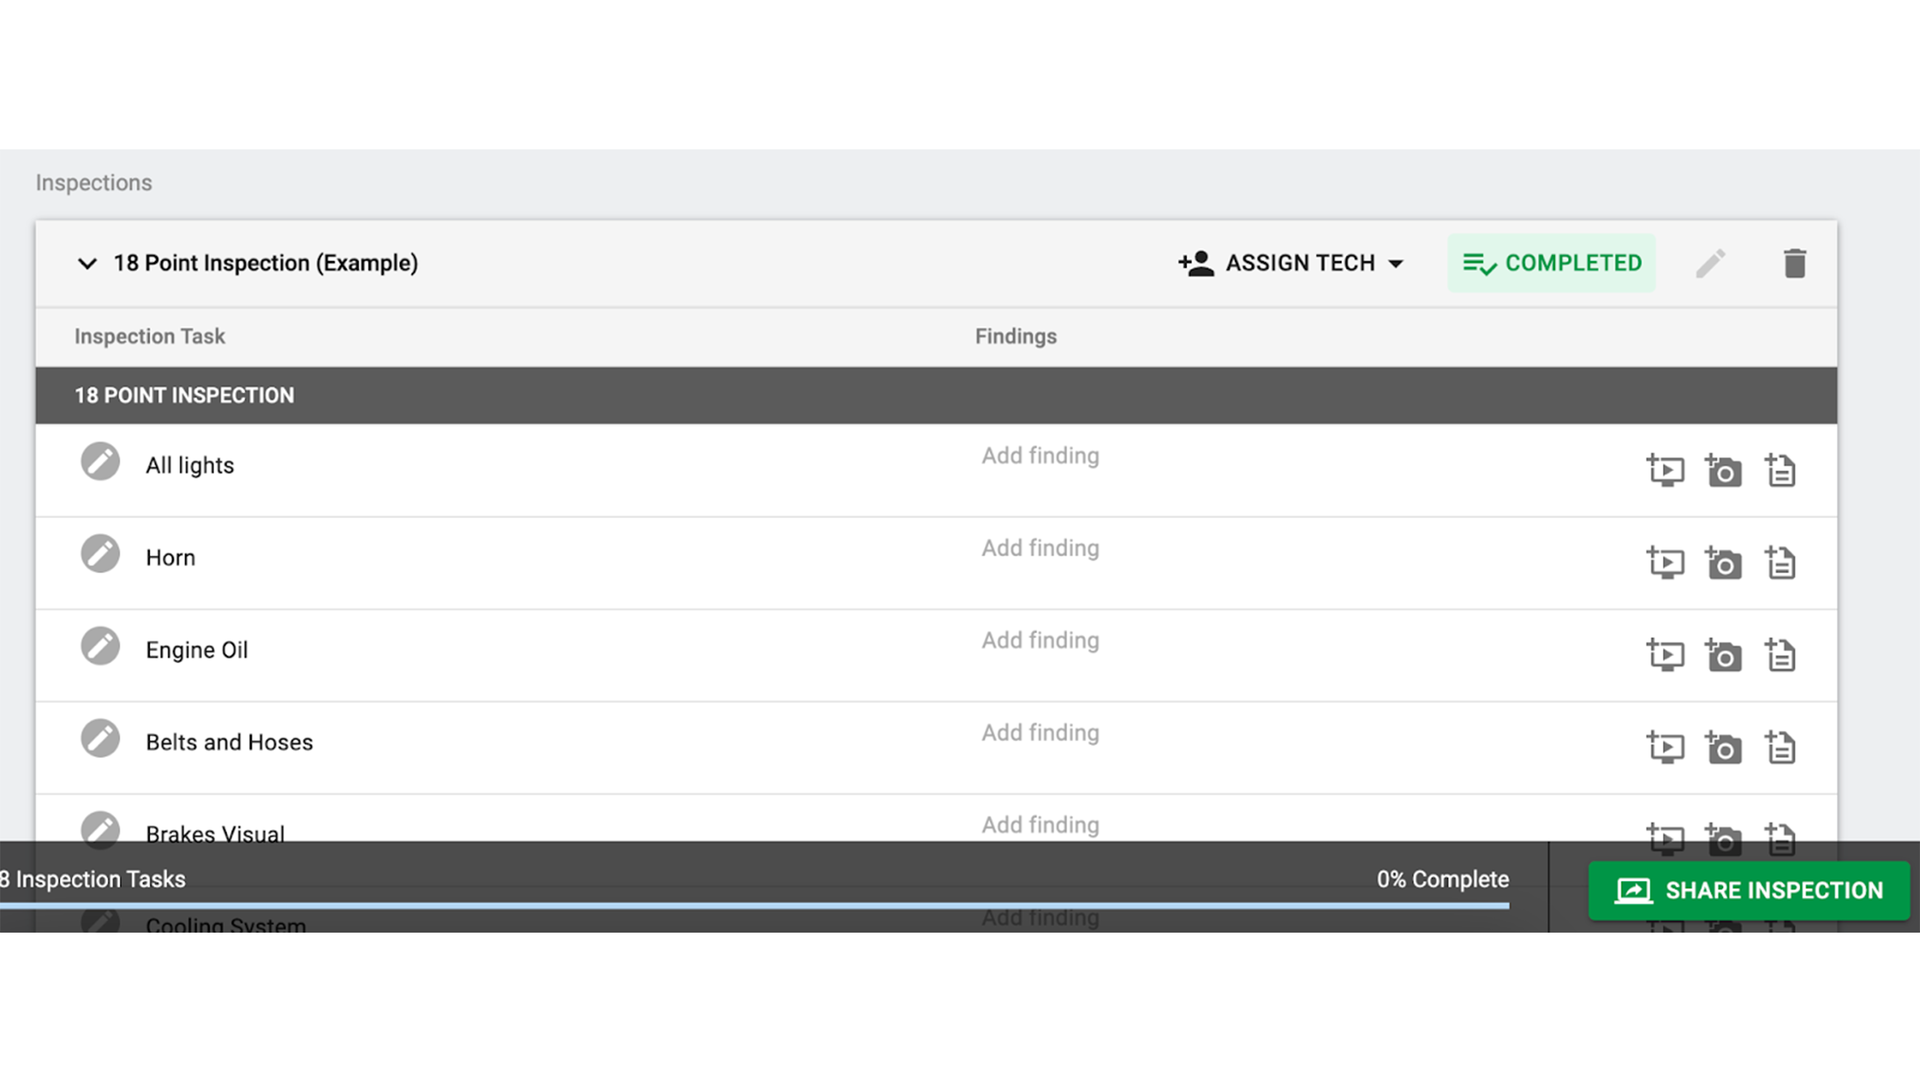Click the pencil edit icon beside COMPLETED

coord(1710,263)
